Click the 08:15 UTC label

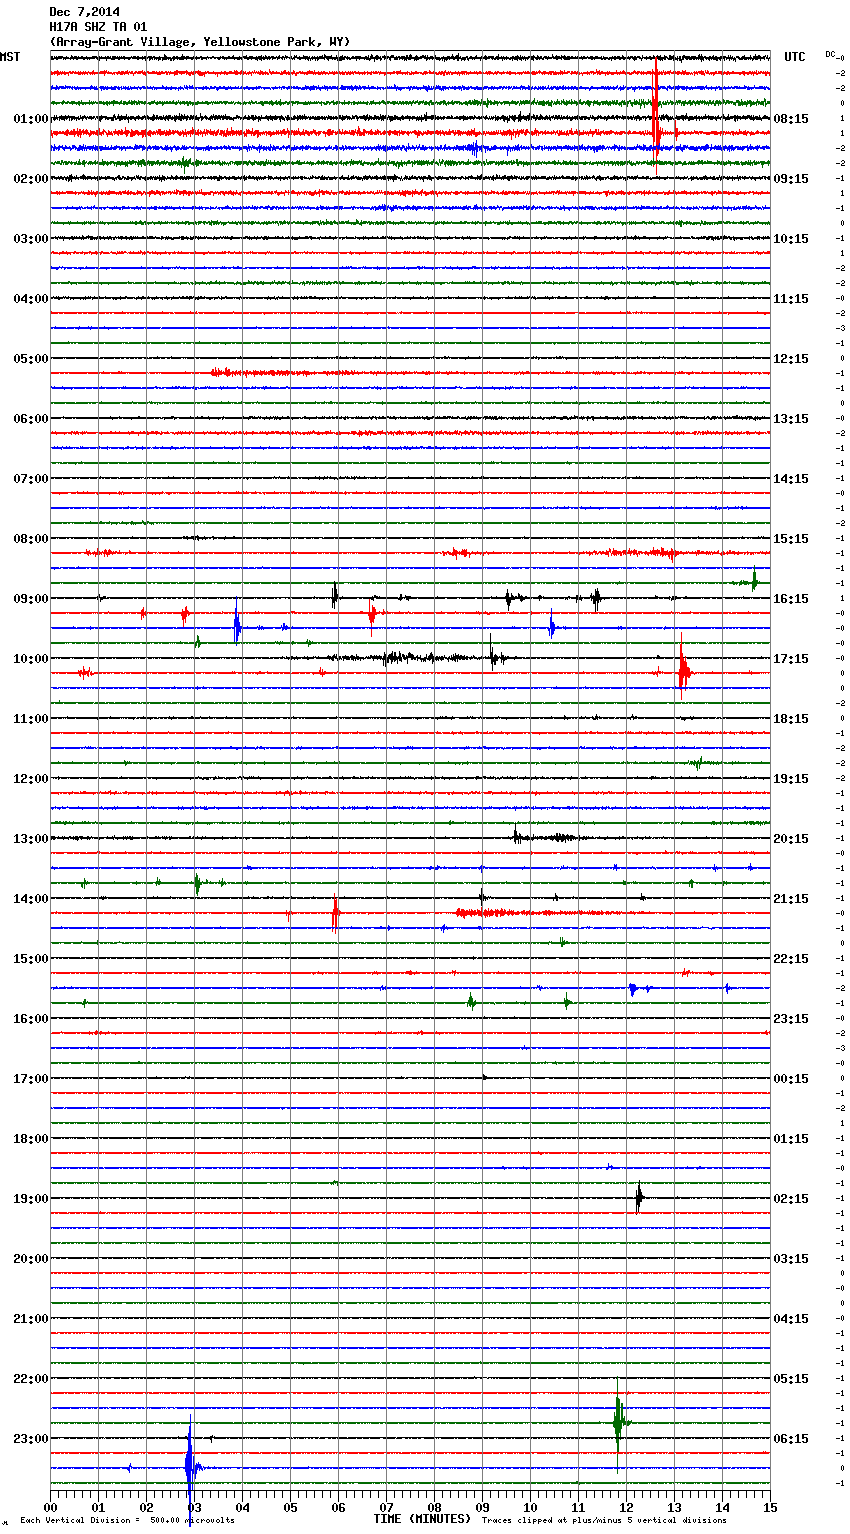pyautogui.click(x=791, y=119)
